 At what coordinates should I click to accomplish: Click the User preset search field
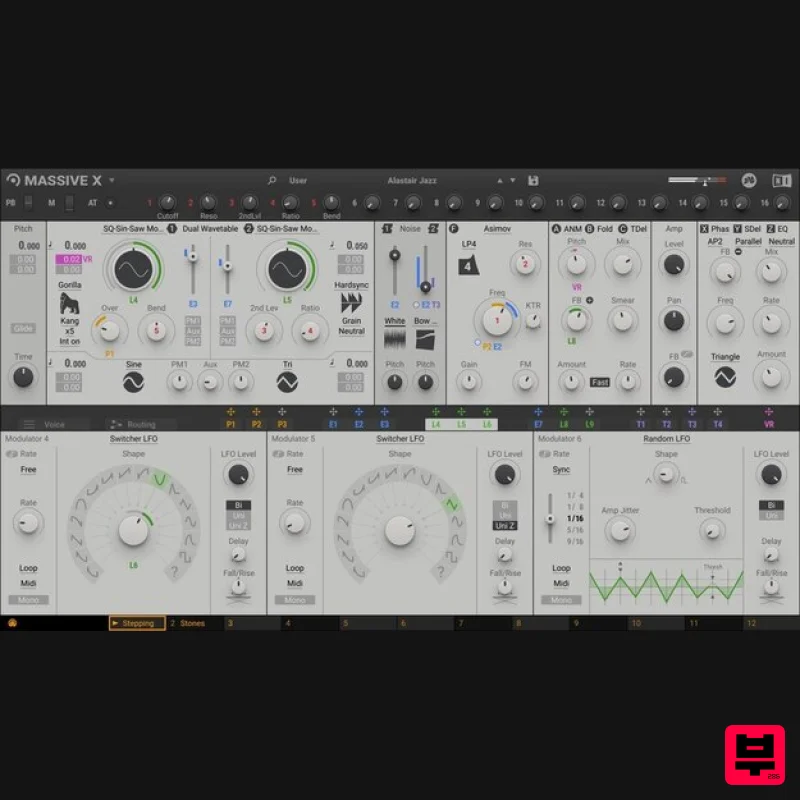(298, 181)
